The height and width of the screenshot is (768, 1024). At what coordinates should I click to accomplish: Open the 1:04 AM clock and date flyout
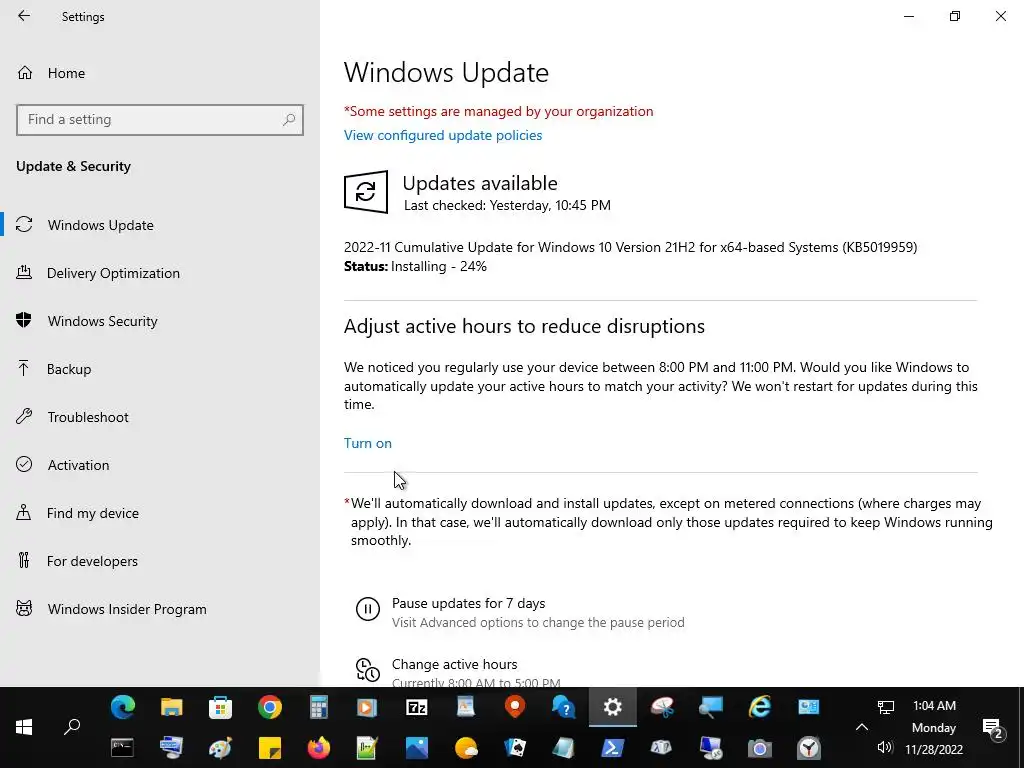934,727
